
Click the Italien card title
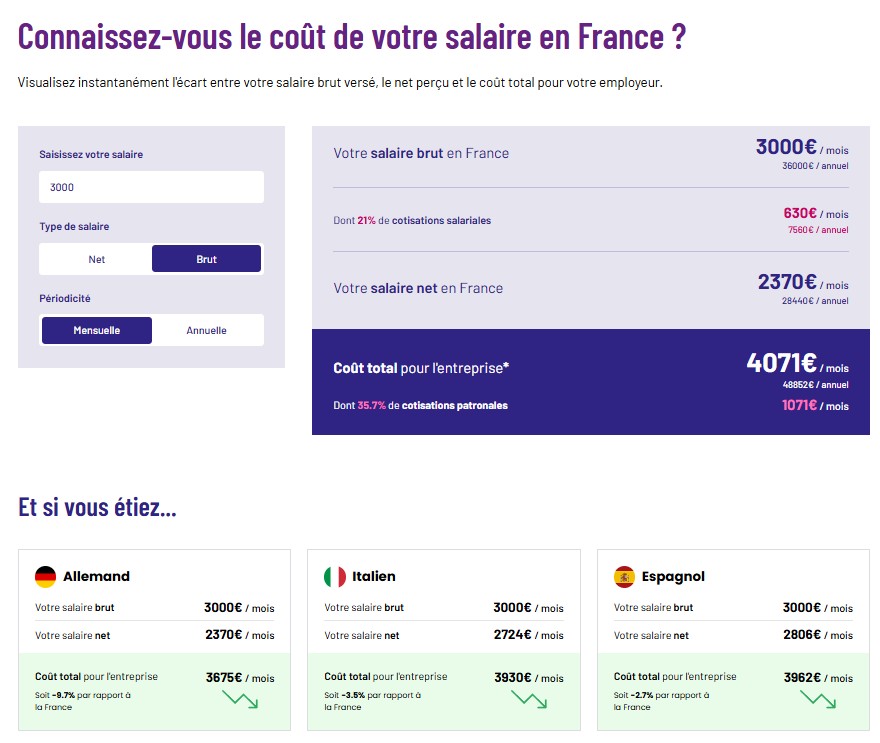[373, 577]
